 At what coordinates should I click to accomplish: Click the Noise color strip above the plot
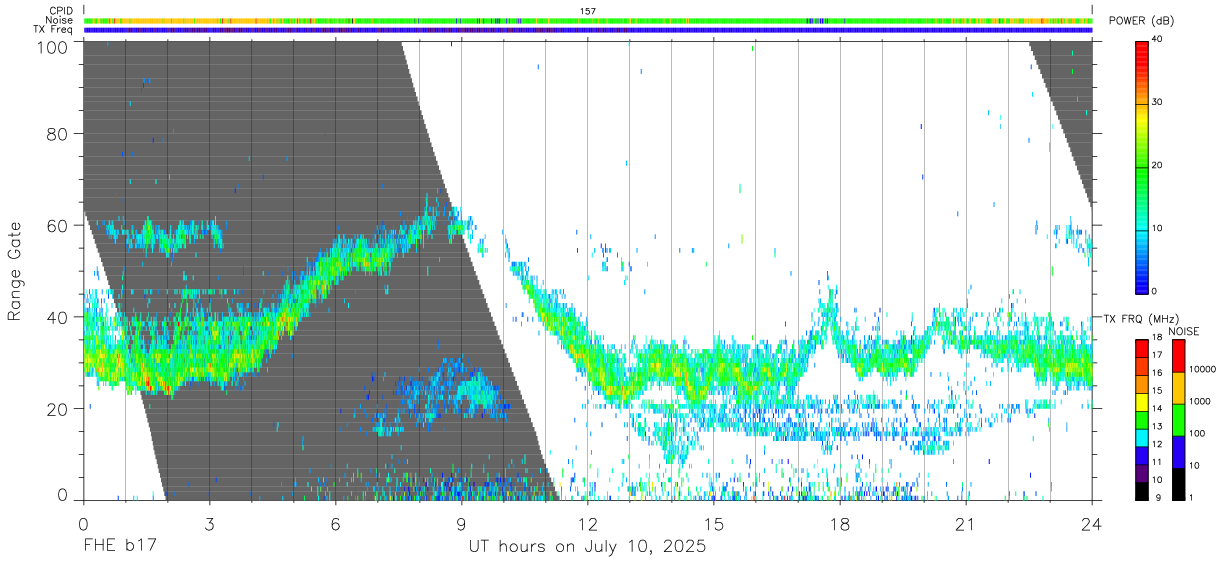pos(588,20)
